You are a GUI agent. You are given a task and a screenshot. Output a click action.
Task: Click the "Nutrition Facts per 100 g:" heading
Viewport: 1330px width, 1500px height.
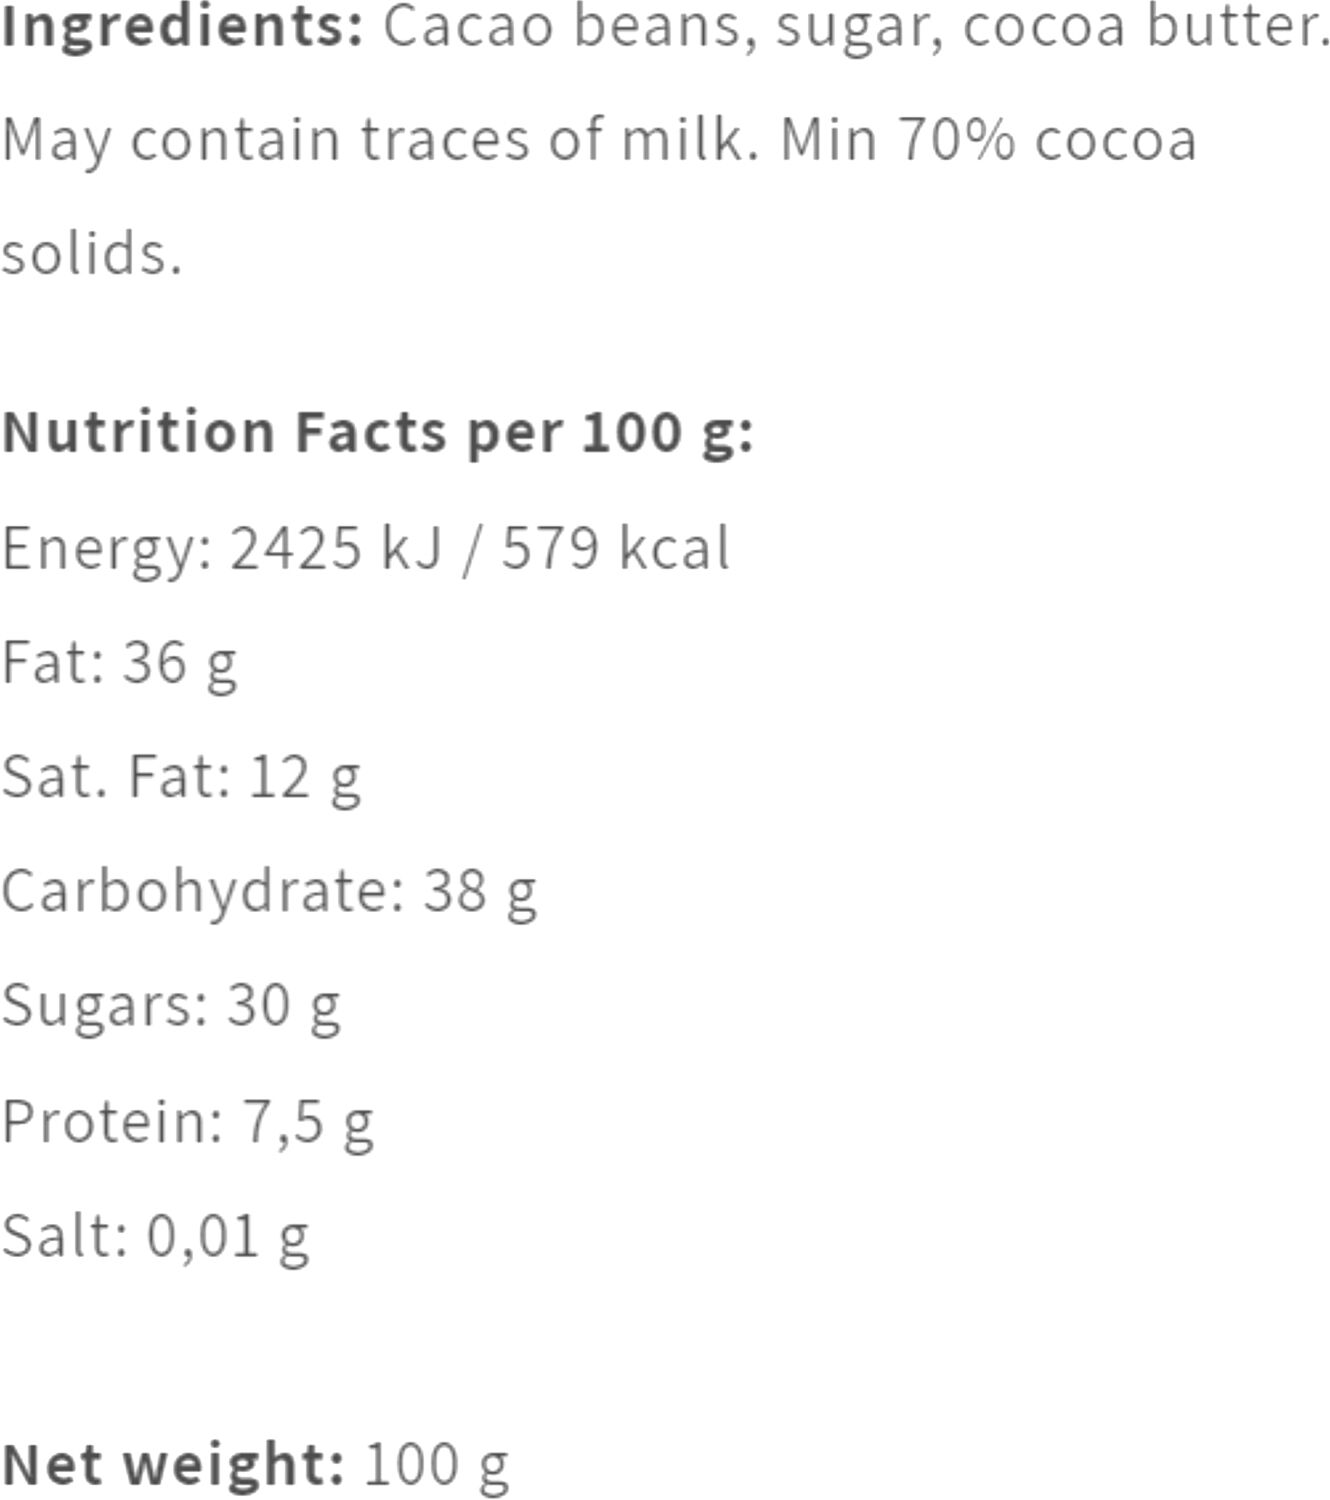[377, 433]
